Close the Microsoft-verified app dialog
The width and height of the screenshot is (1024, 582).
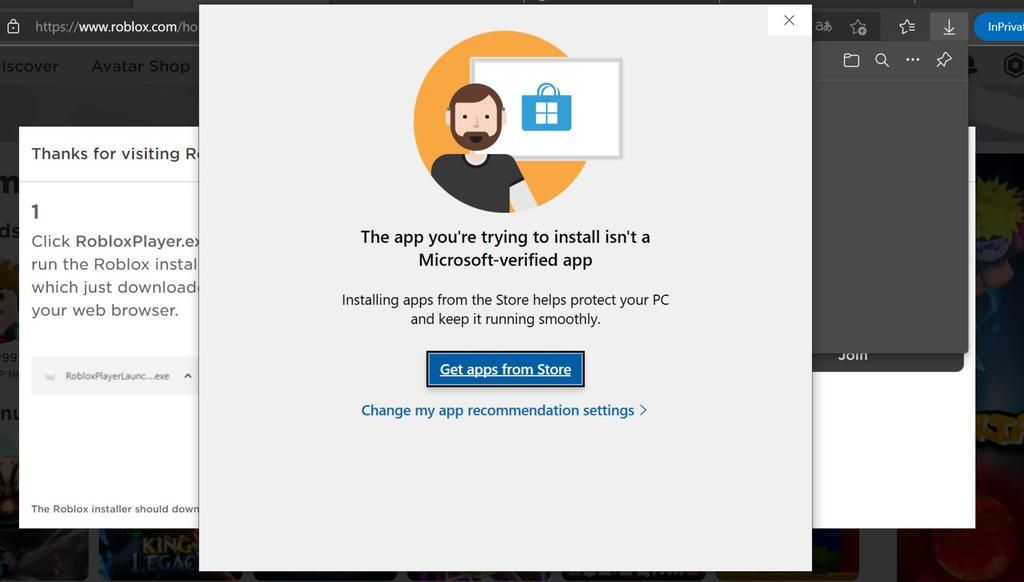789,20
